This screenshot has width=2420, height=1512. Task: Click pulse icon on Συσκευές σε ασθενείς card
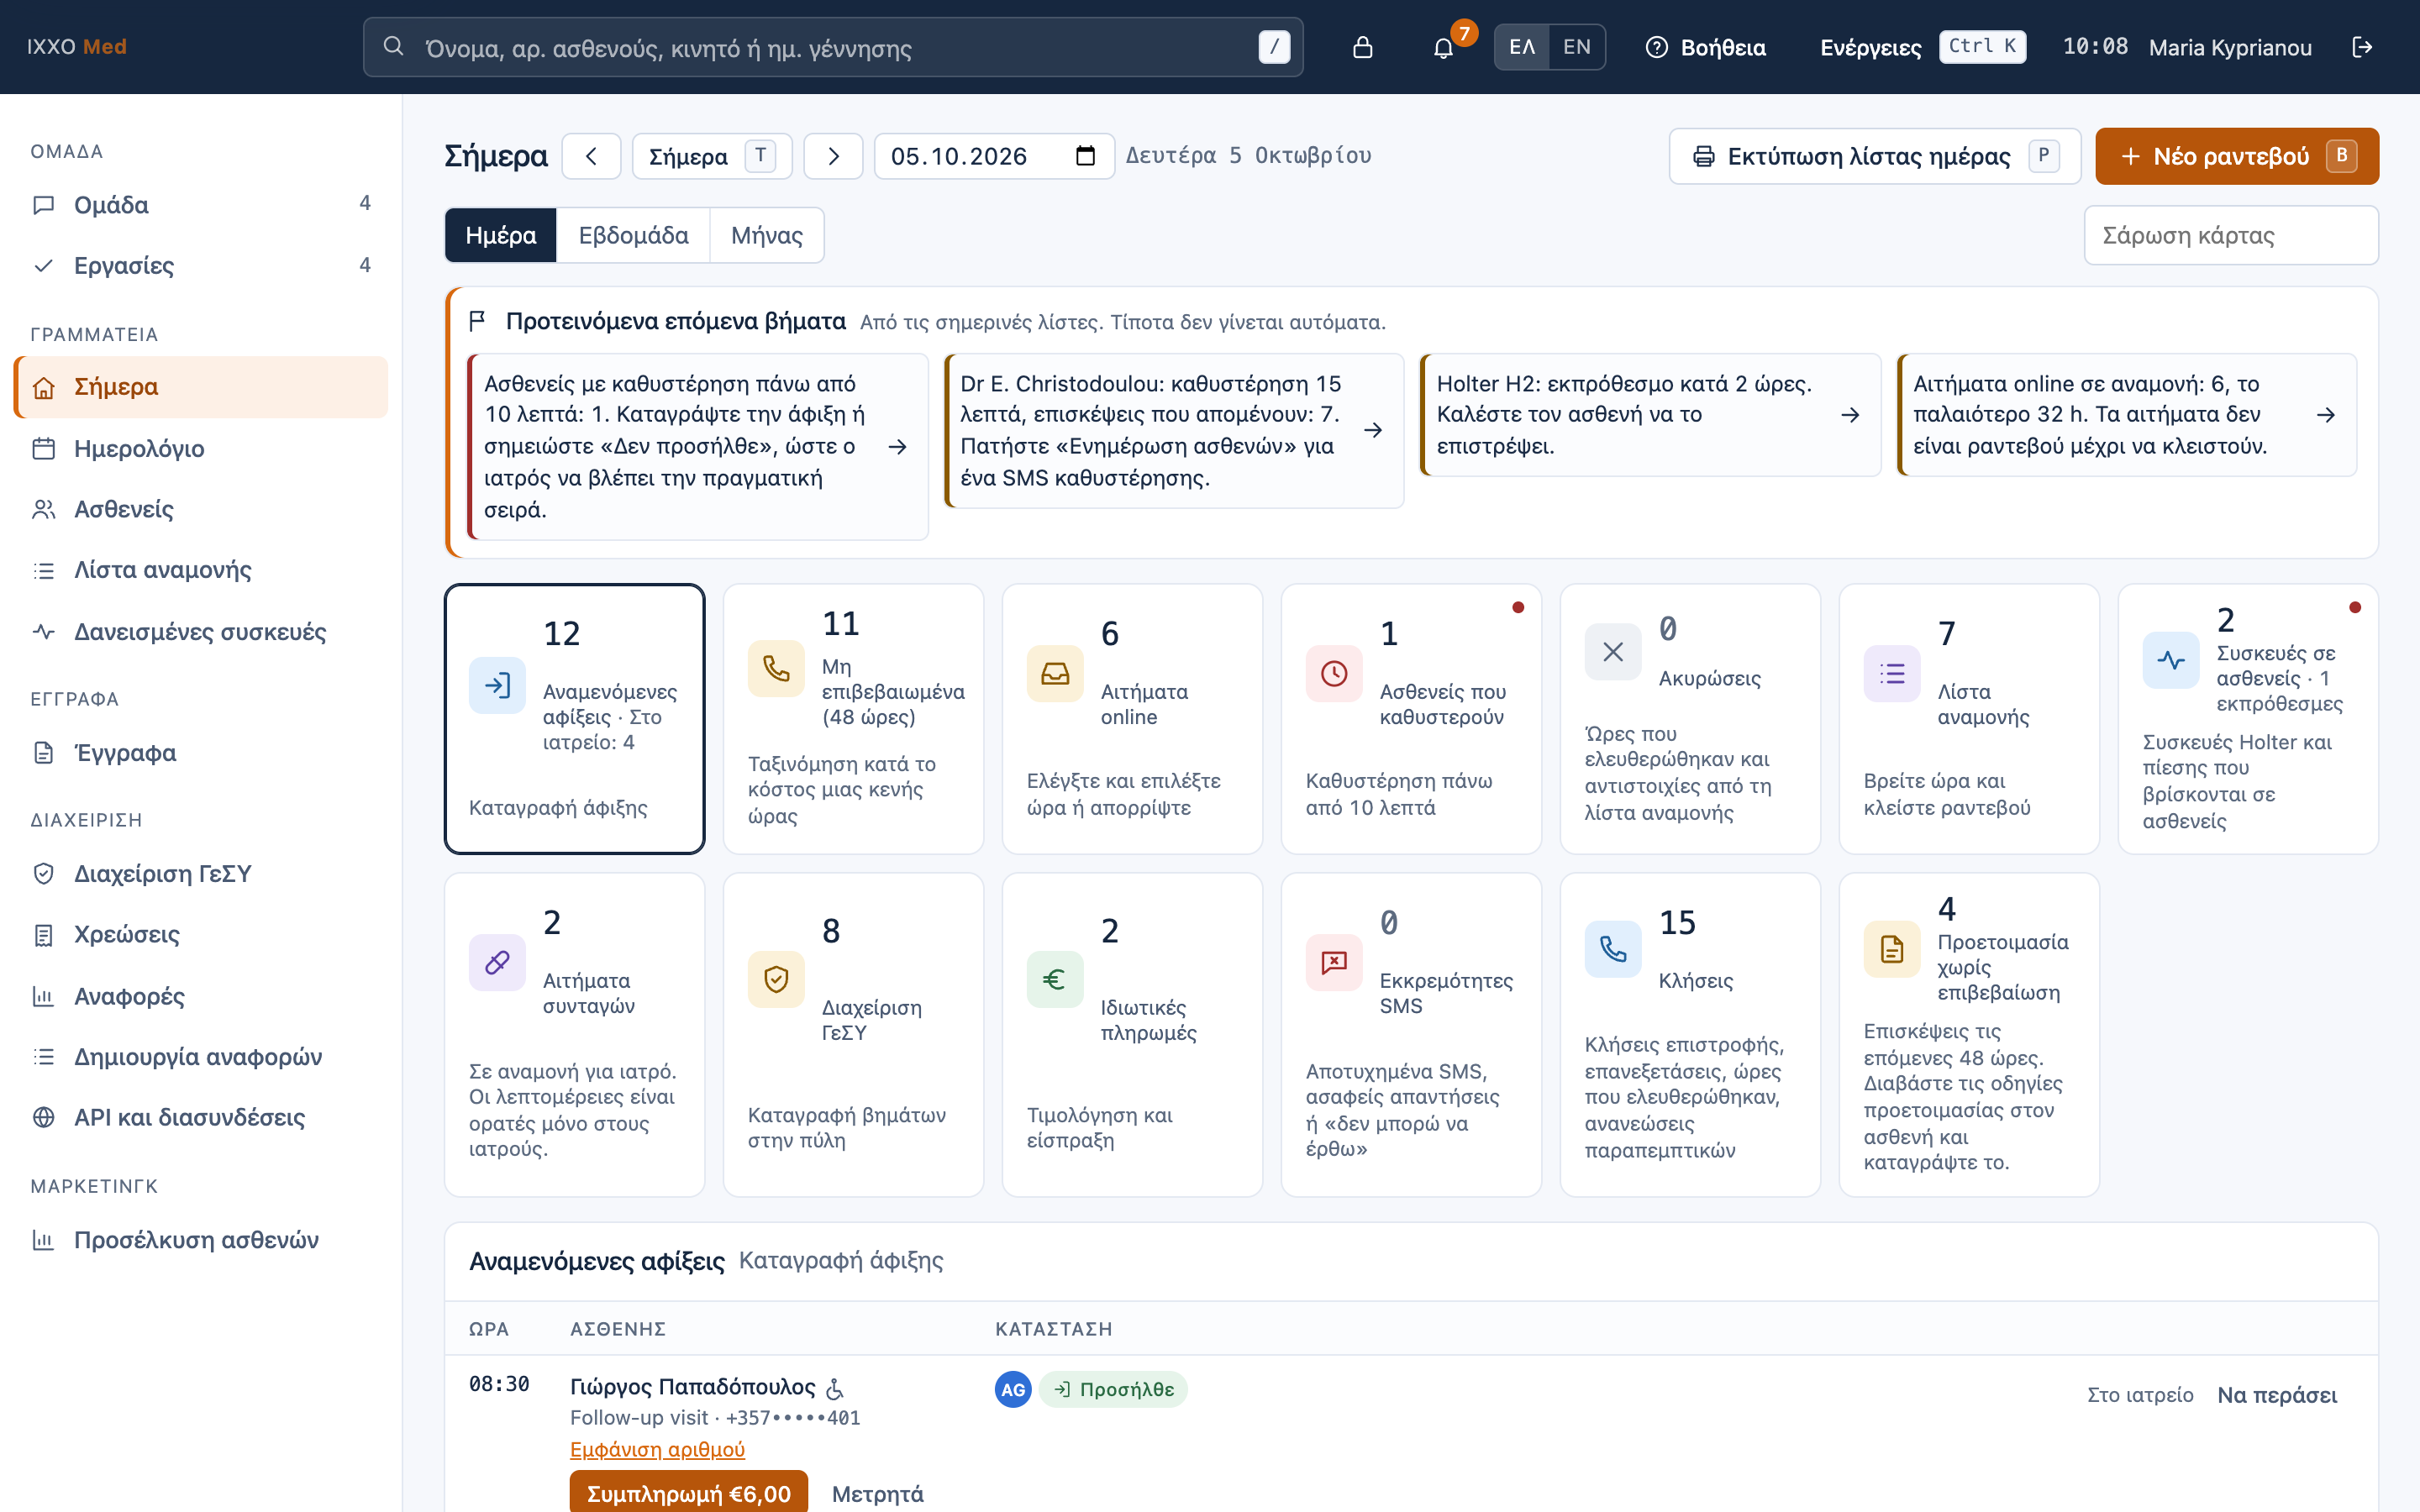point(2171,660)
